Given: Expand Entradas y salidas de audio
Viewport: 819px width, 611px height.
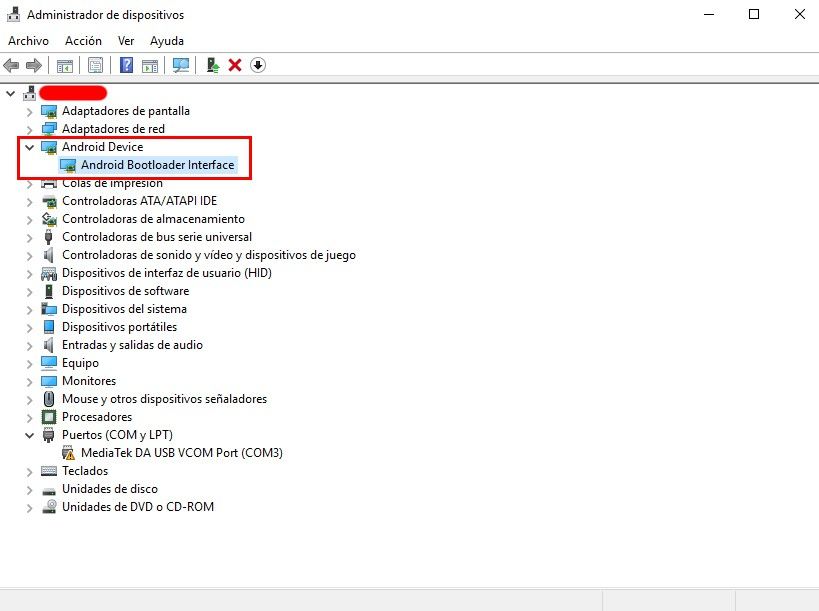Looking at the screenshot, I should [30, 346].
